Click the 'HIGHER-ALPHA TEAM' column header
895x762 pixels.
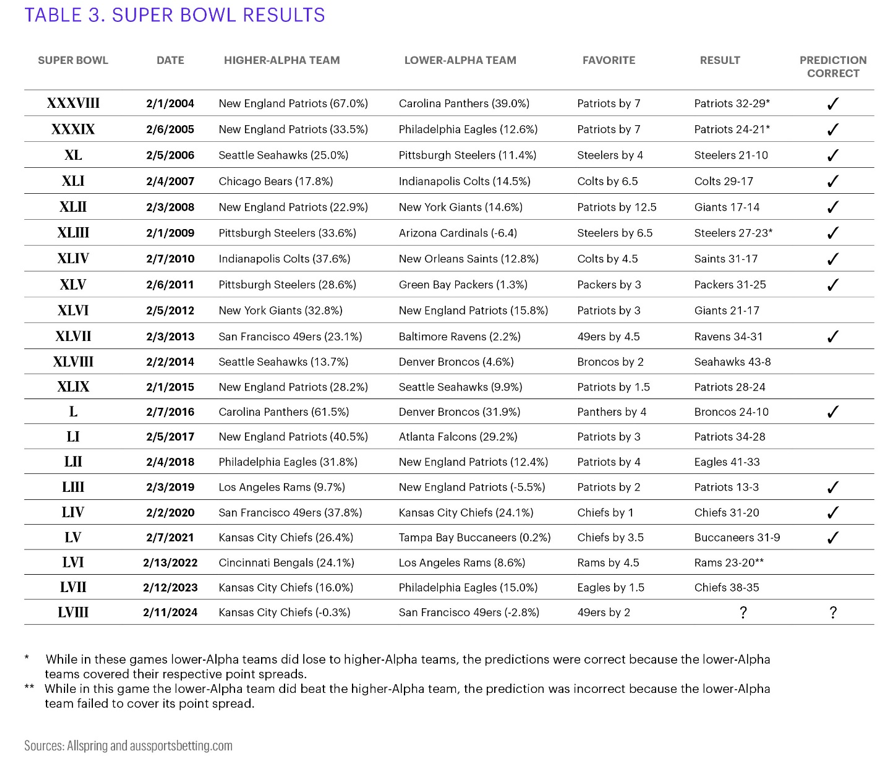pos(281,61)
